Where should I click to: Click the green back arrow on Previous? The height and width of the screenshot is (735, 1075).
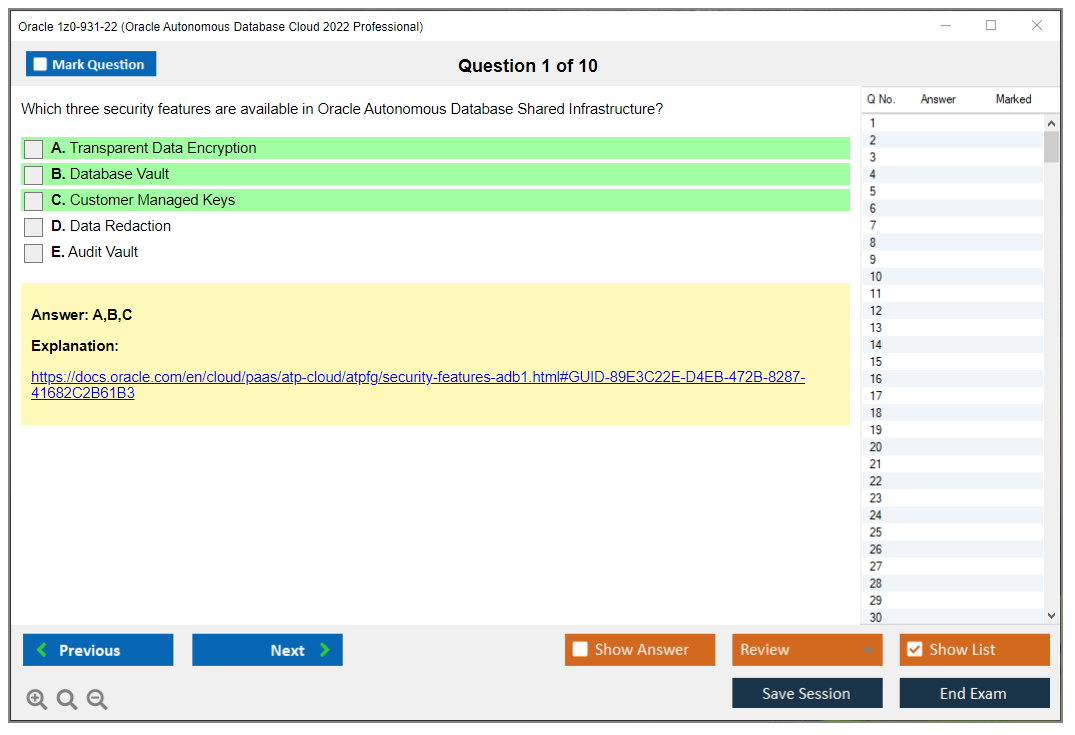click(41, 649)
